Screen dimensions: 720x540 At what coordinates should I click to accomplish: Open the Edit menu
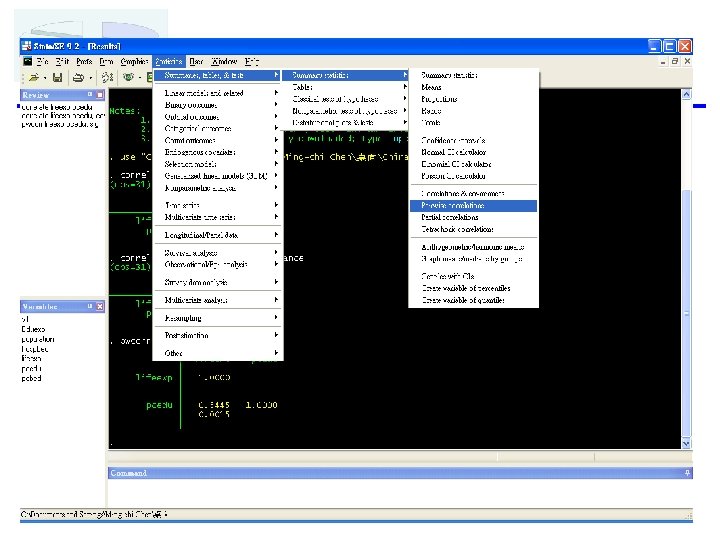coord(62,61)
